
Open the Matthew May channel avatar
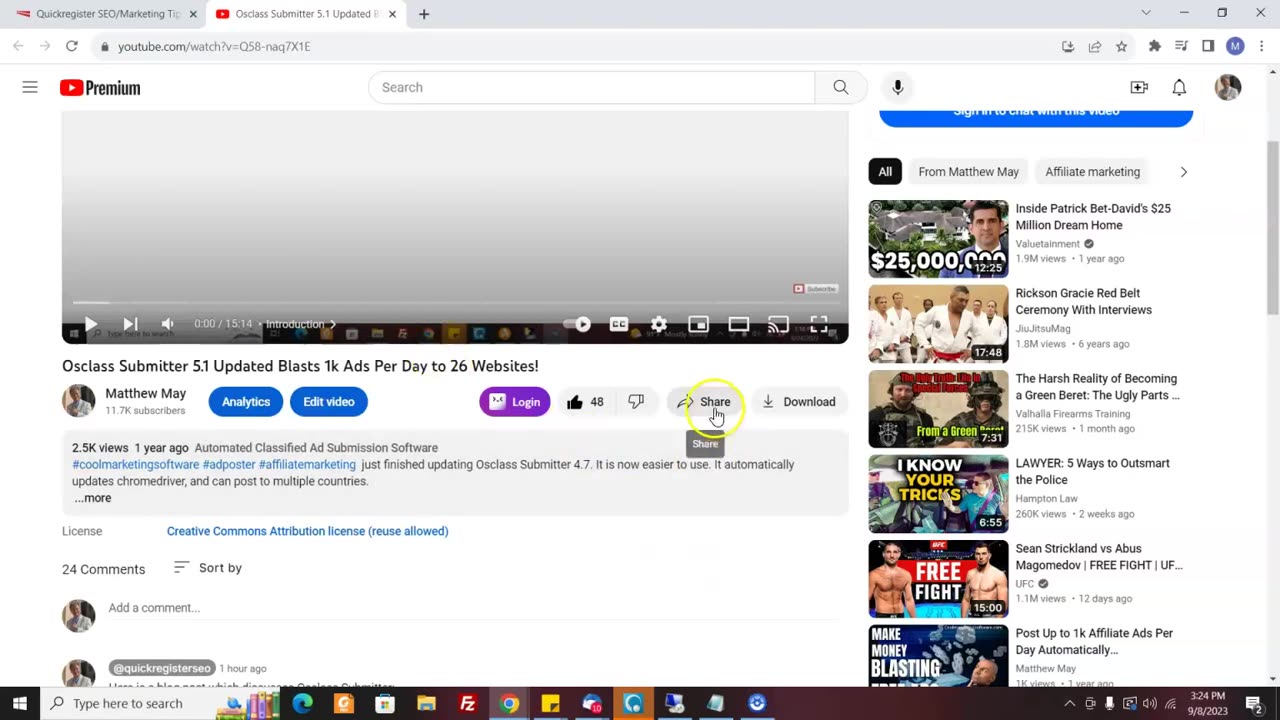[x=79, y=401]
